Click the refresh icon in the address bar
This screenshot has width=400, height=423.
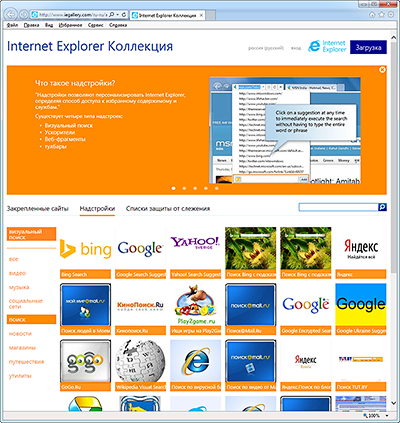124,15
